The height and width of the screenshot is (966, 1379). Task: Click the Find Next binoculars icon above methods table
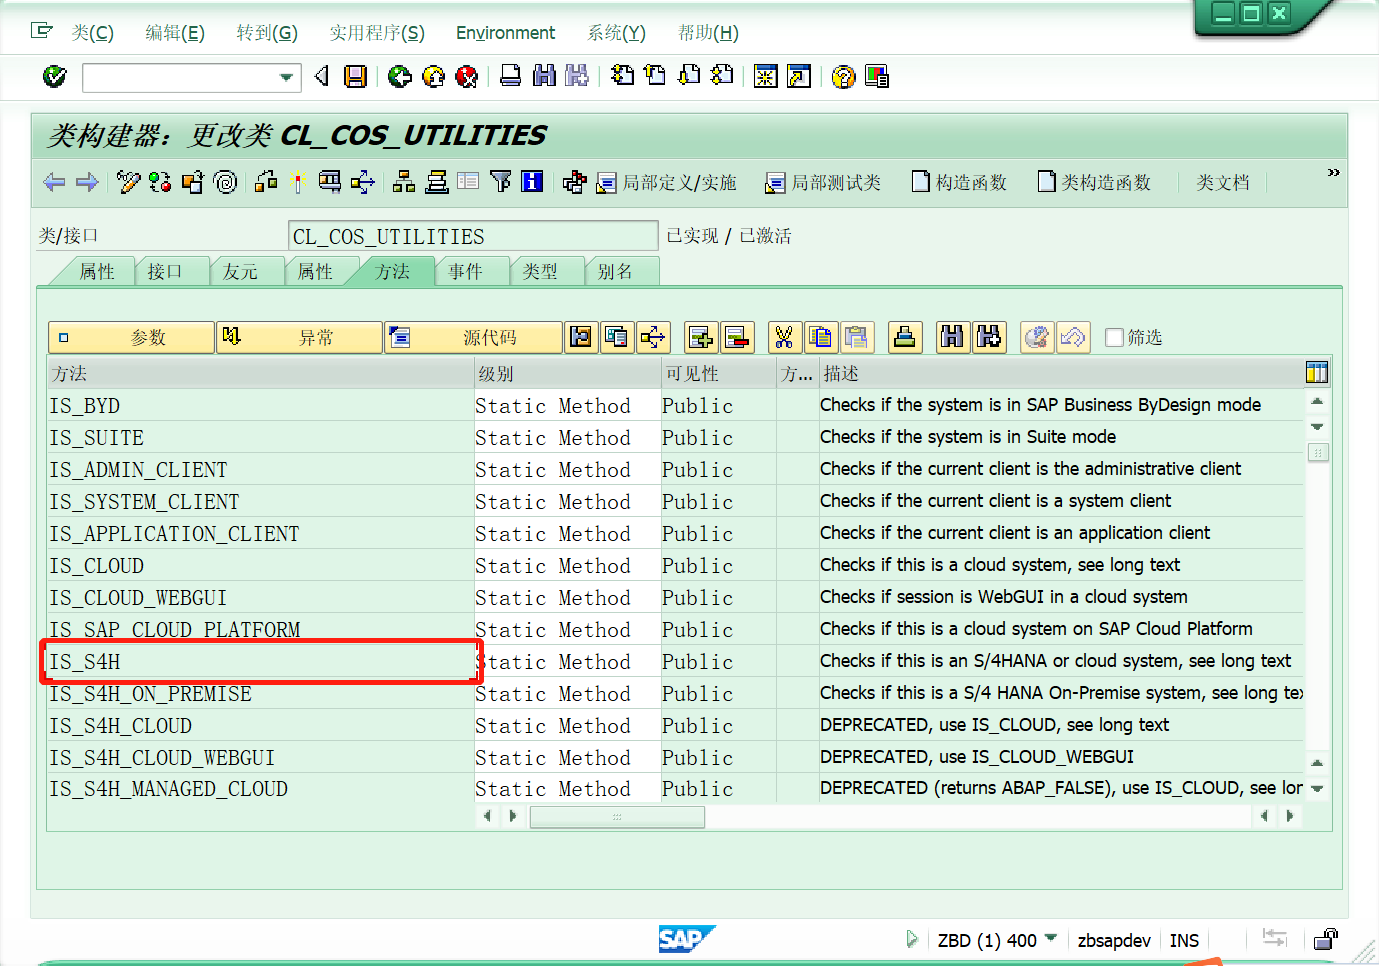(x=988, y=338)
